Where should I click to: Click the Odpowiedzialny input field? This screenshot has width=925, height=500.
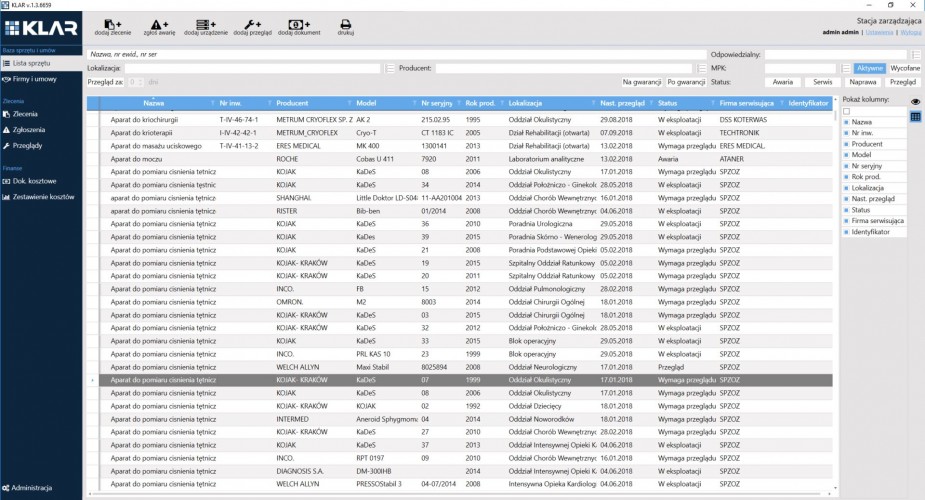pyautogui.click(x=838, y=54)
